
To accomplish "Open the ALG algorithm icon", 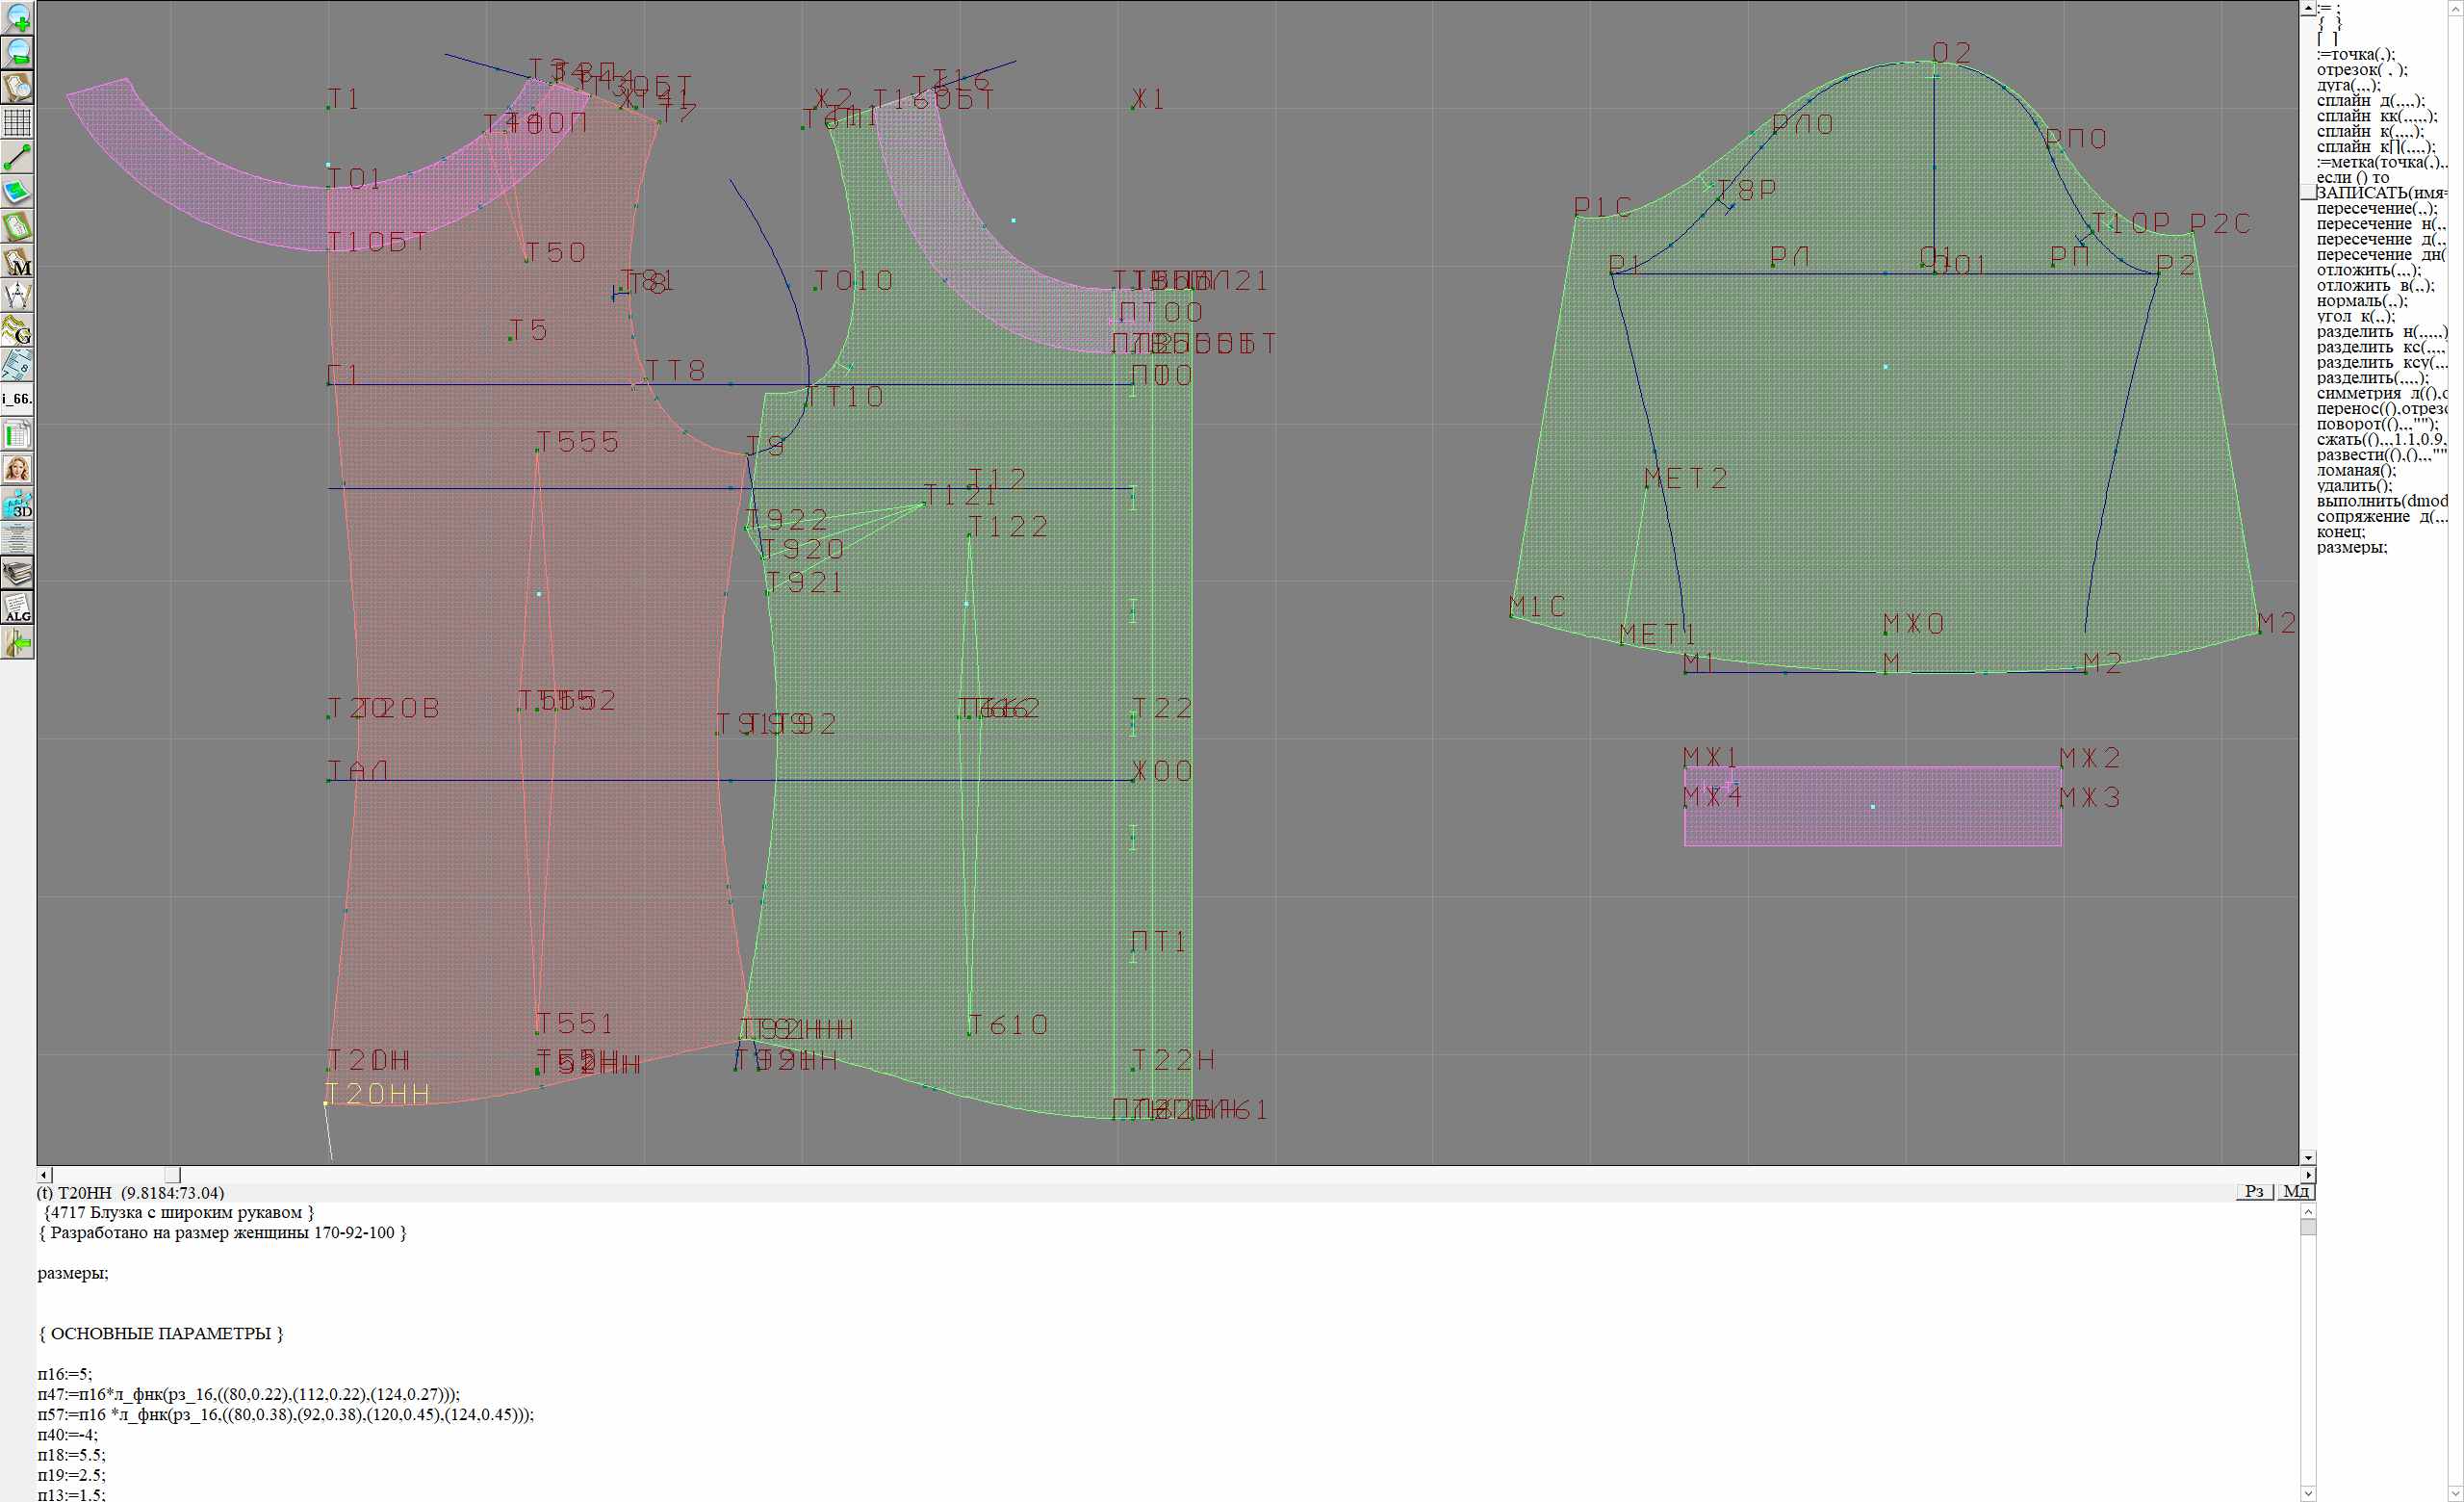I will [x=18, y=608].
